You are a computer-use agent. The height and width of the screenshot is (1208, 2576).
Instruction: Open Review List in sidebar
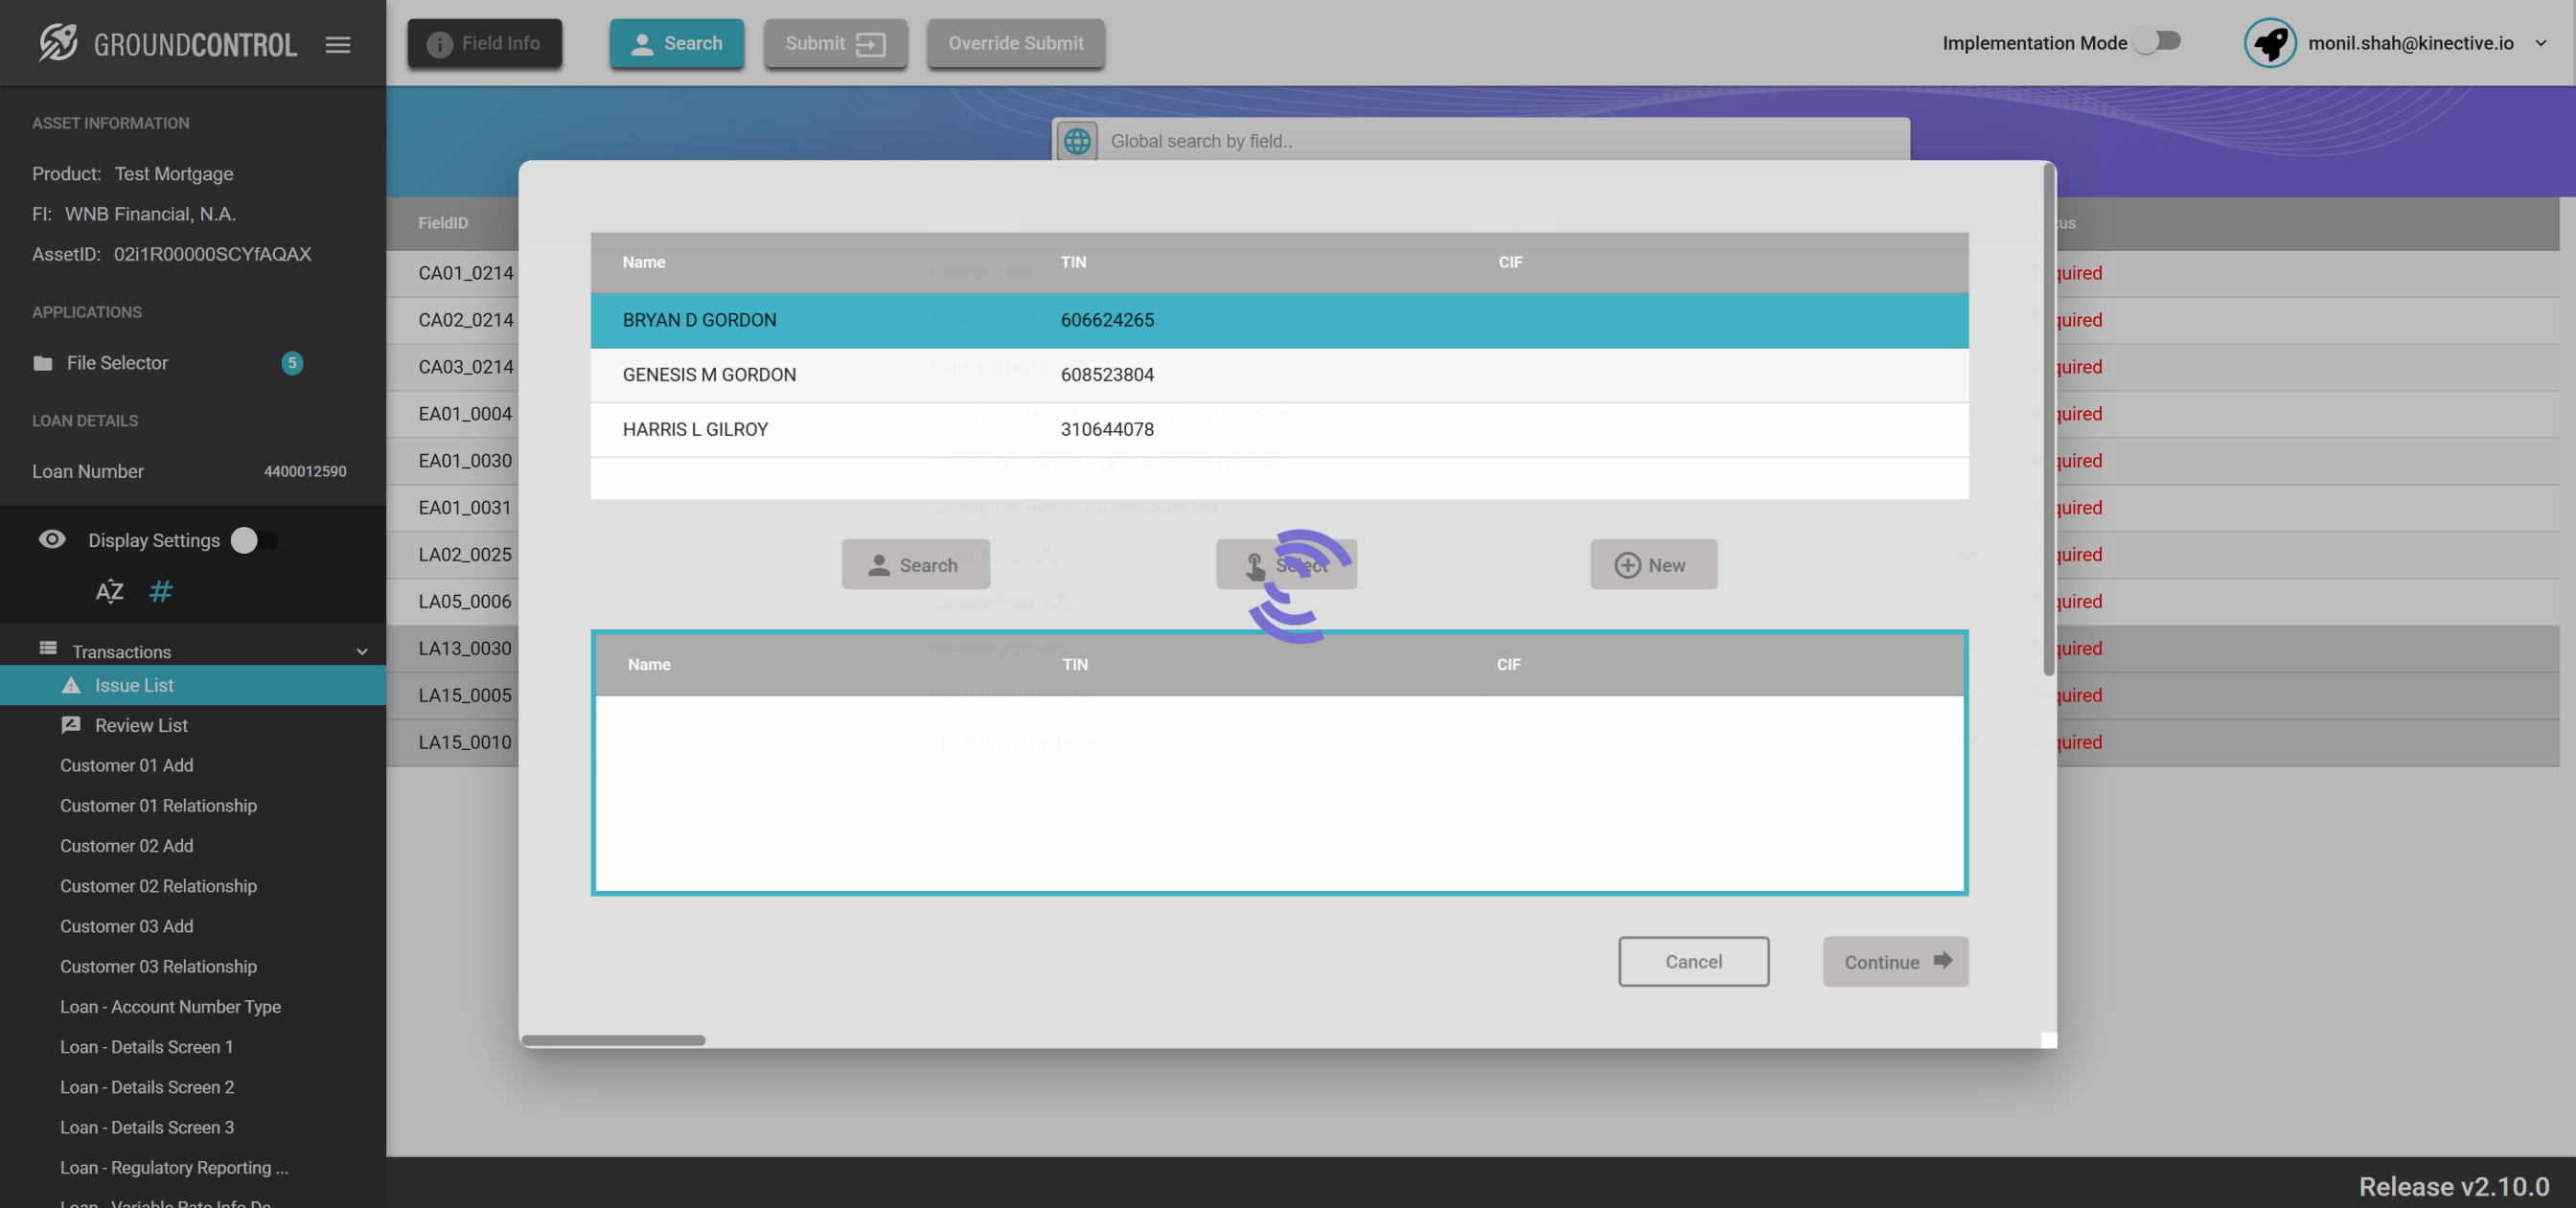click(x=141, y=725)
